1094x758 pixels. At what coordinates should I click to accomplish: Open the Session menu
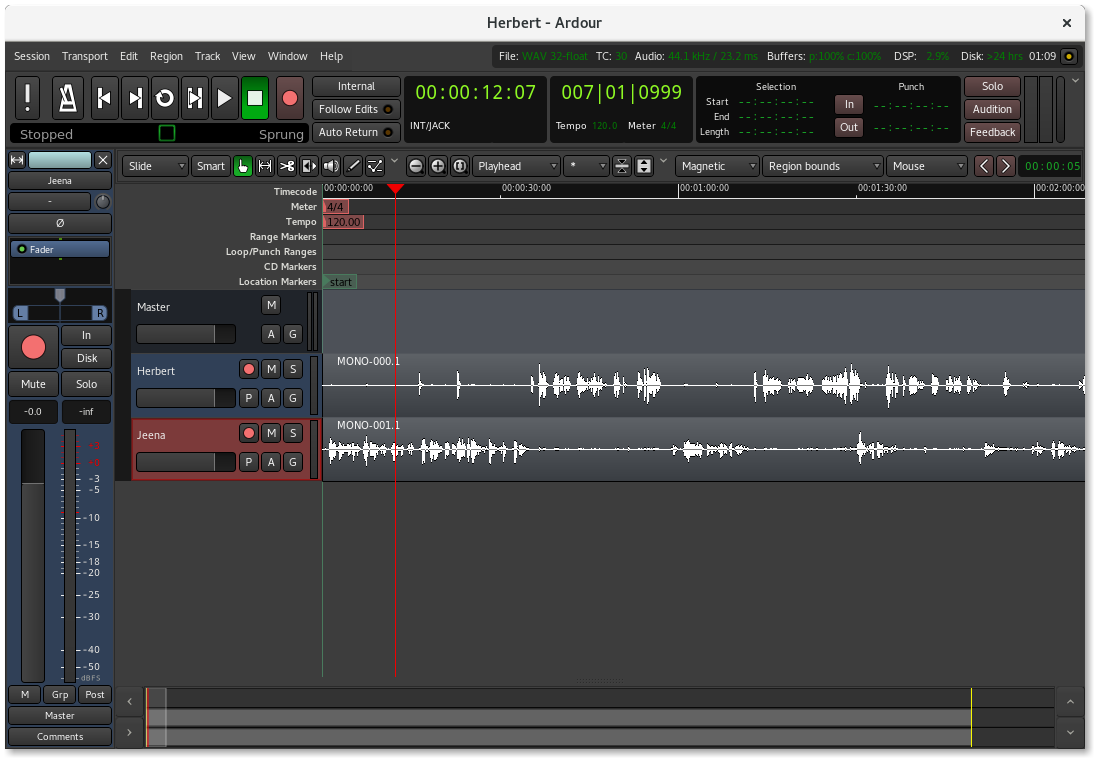click(x=32, y=56)
